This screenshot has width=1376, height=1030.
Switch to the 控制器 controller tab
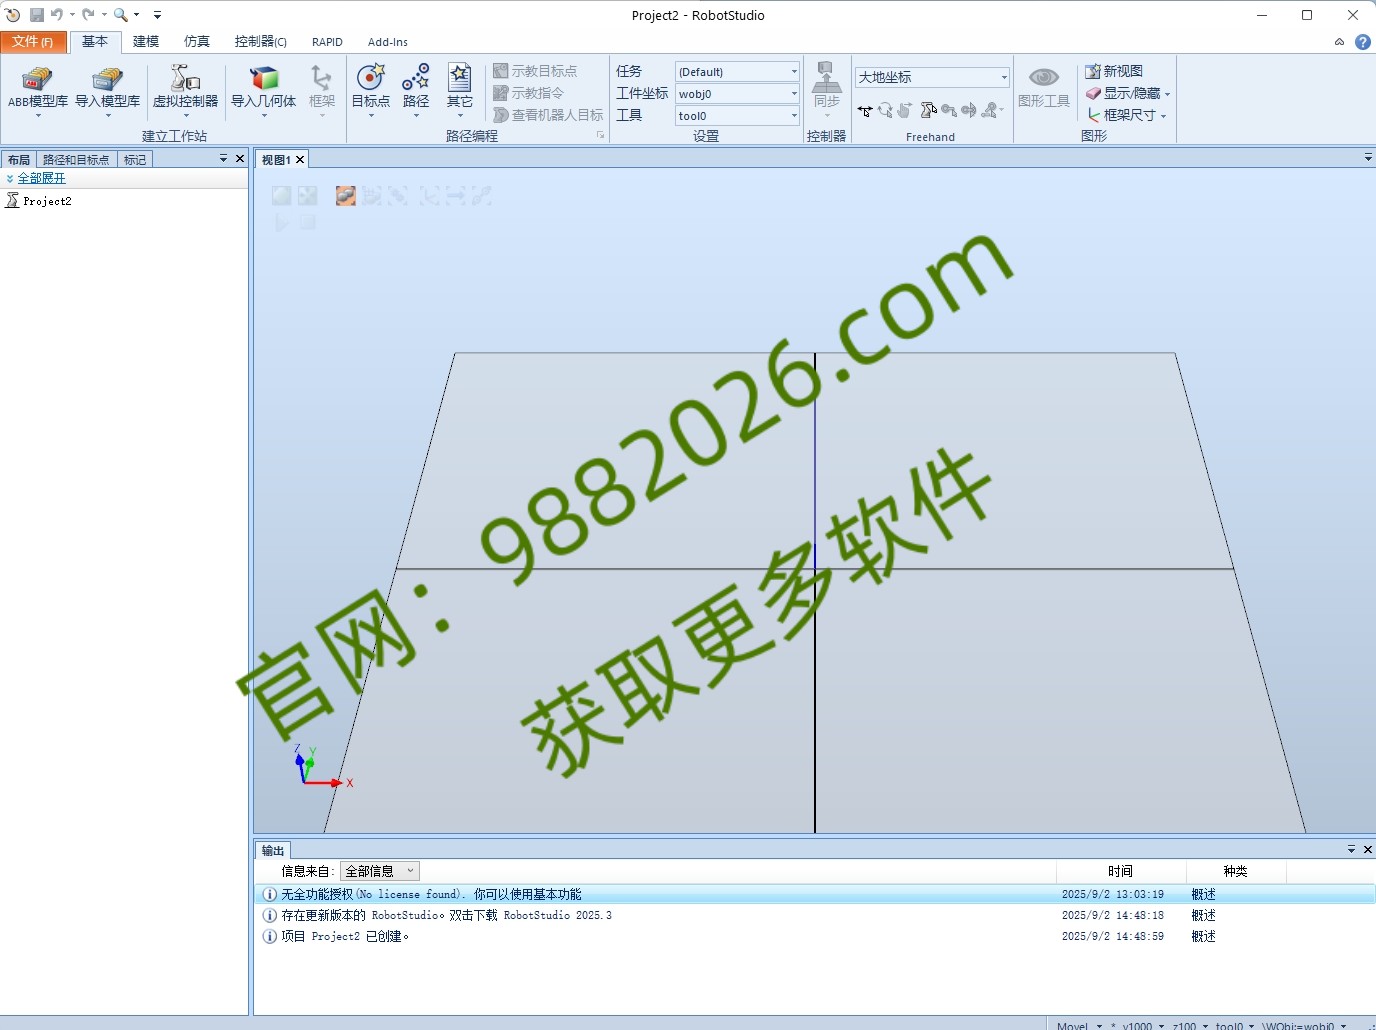(261, 42)
